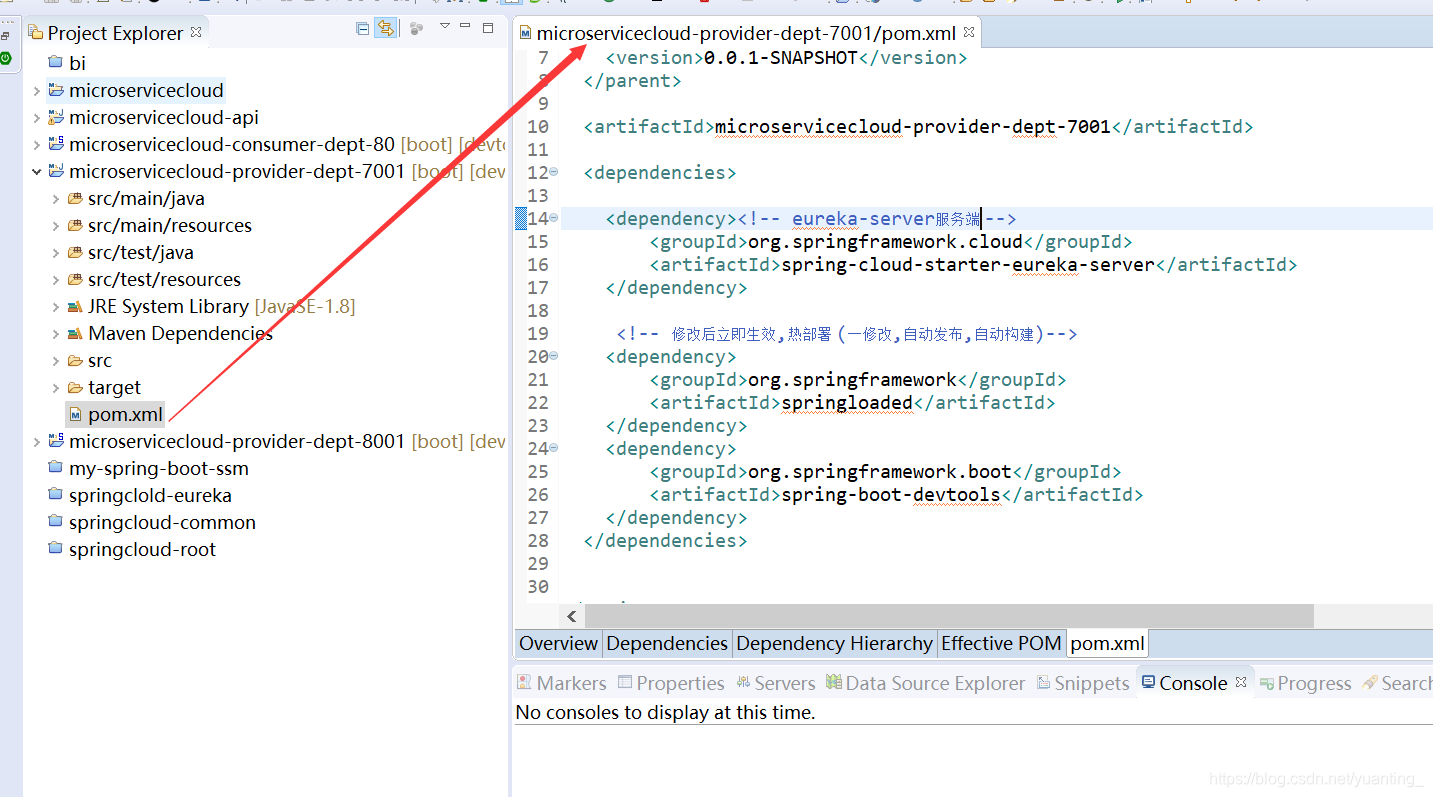Close the pom.xml editor tab
1433x797 pixels.
pos(969,33)
